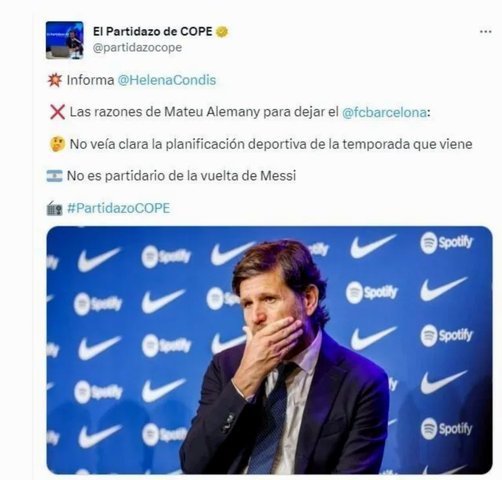Click the gold verified badge icon

[x=222, y=32]
